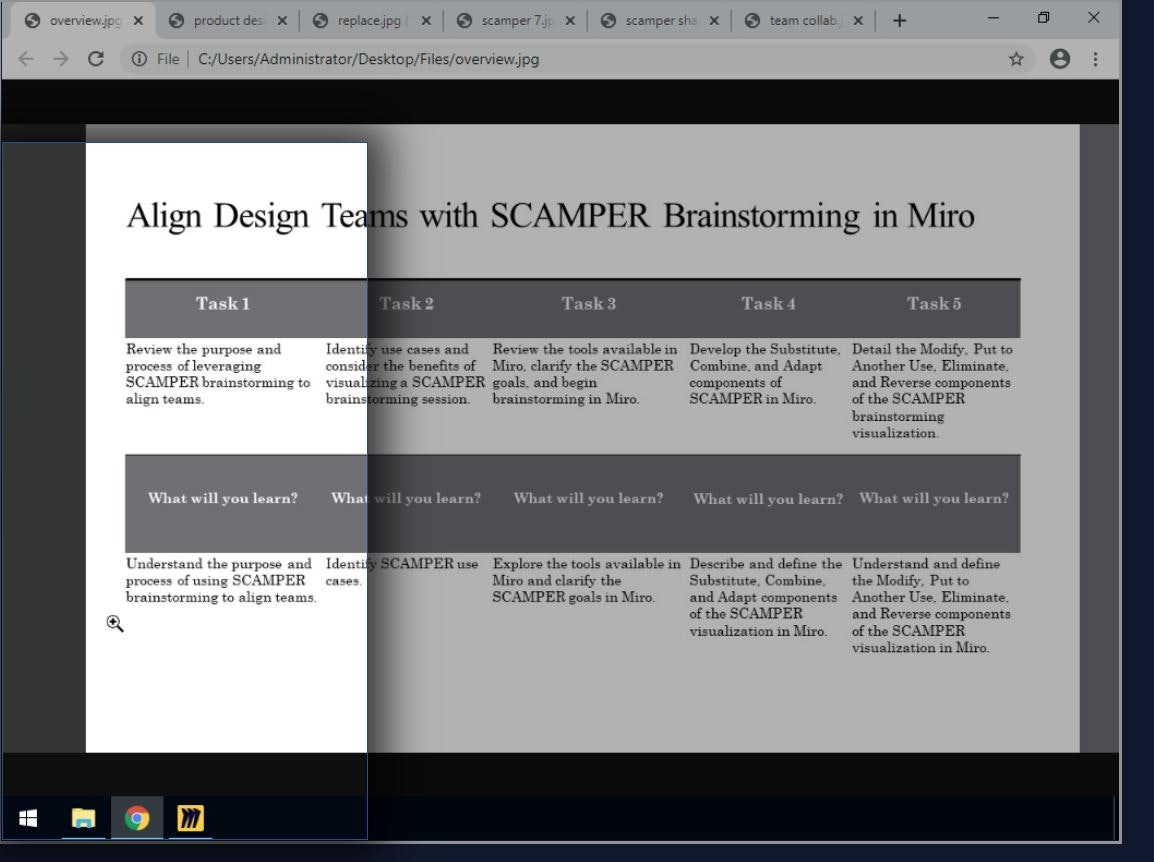1154x862 pixels.
Task: Click 'Detail the Modify, Put to' text
Action: tap(932, 391)
